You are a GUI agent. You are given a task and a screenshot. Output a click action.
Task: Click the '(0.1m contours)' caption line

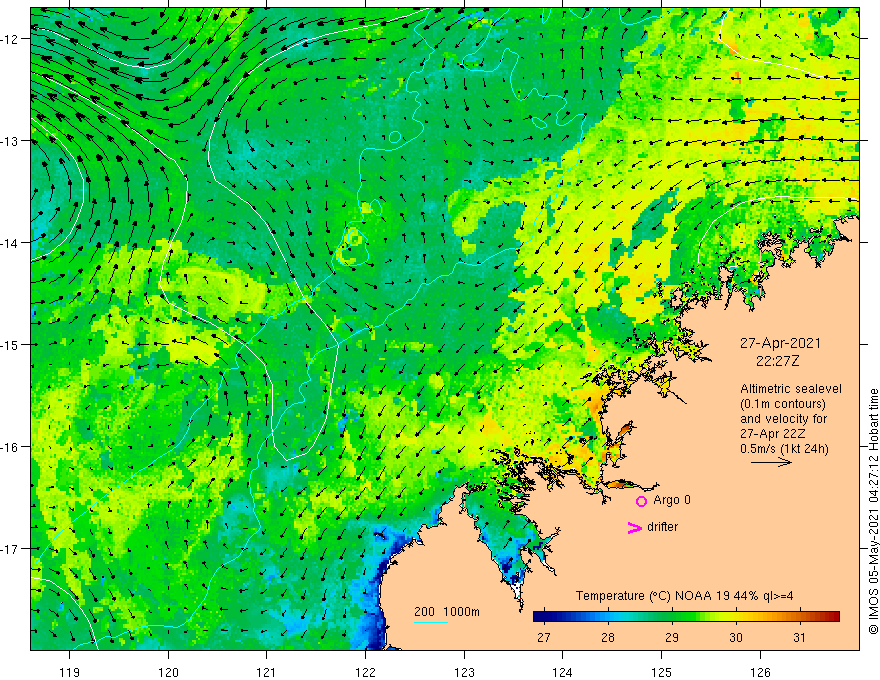[783, 404]
